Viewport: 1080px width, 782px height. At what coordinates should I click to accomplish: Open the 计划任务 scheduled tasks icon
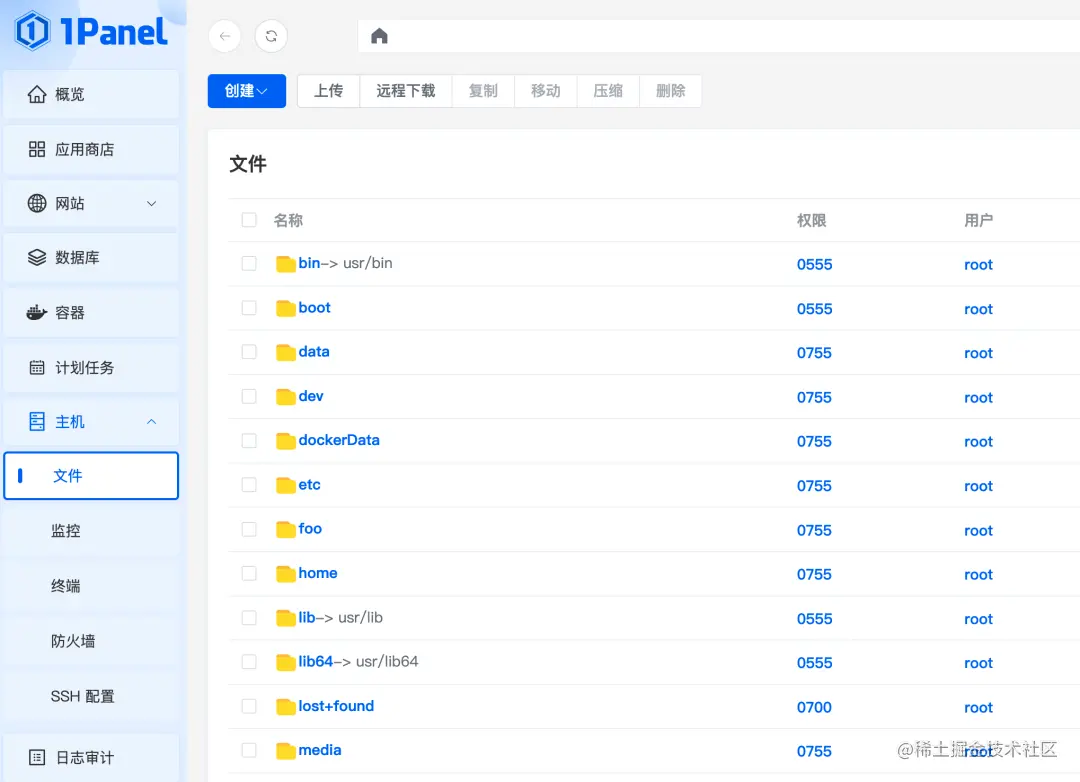pyautogui.click(x=37, y=367)
